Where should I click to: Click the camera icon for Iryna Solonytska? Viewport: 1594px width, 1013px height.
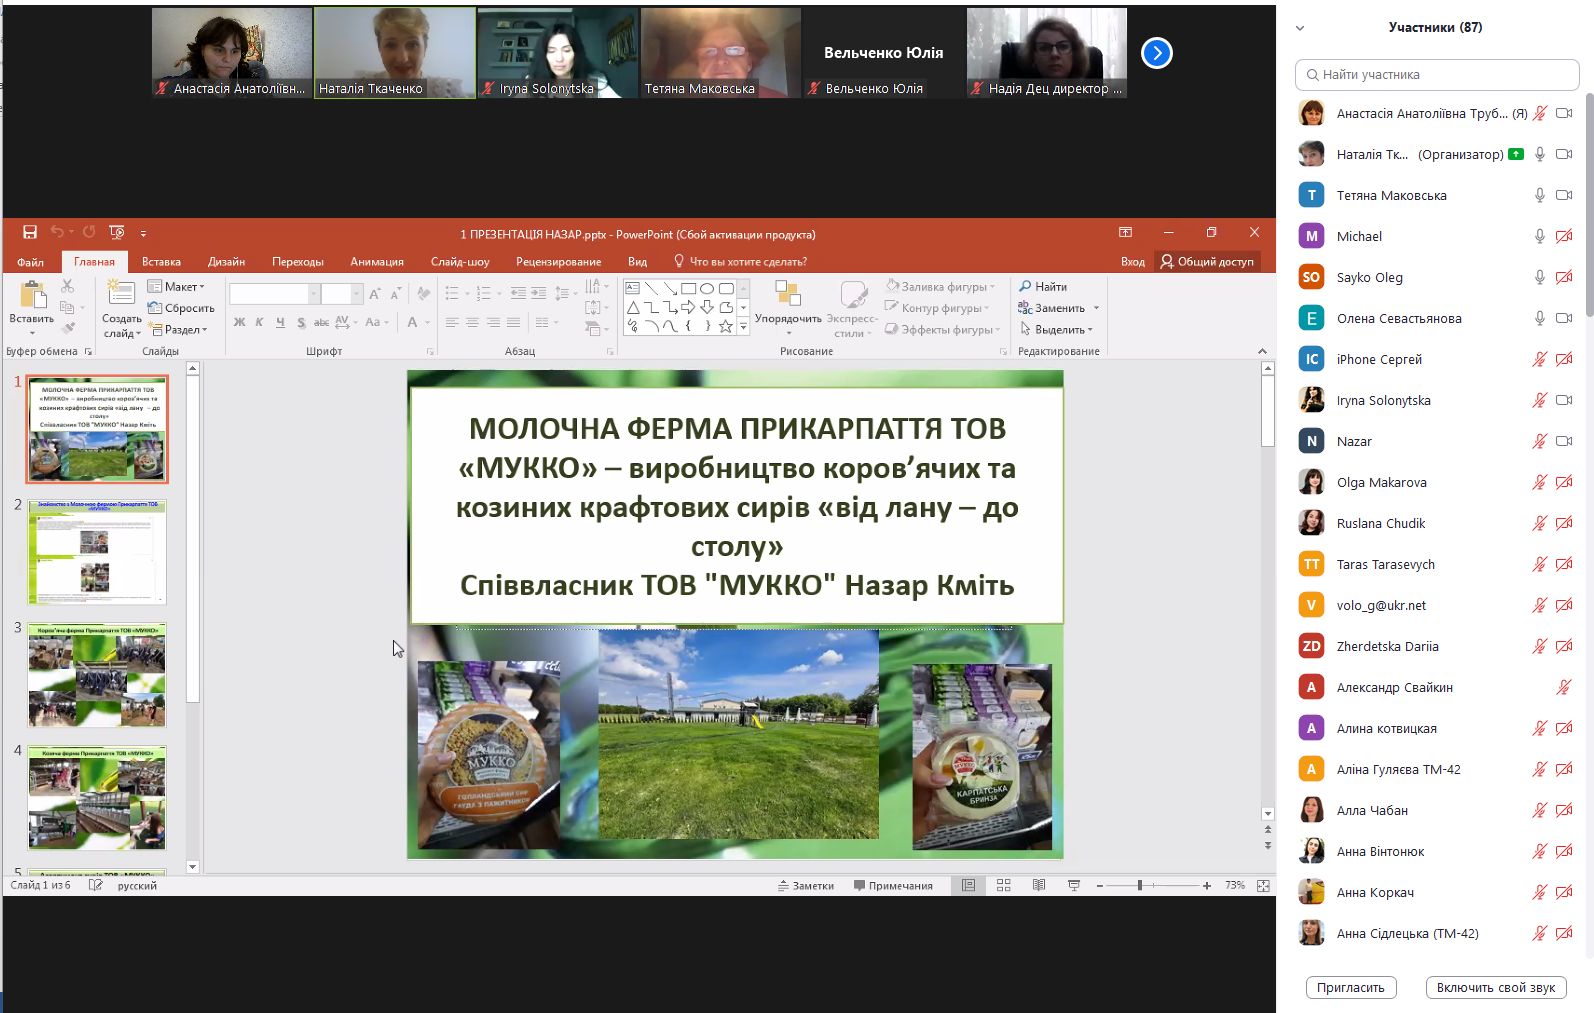[1564, 400]
